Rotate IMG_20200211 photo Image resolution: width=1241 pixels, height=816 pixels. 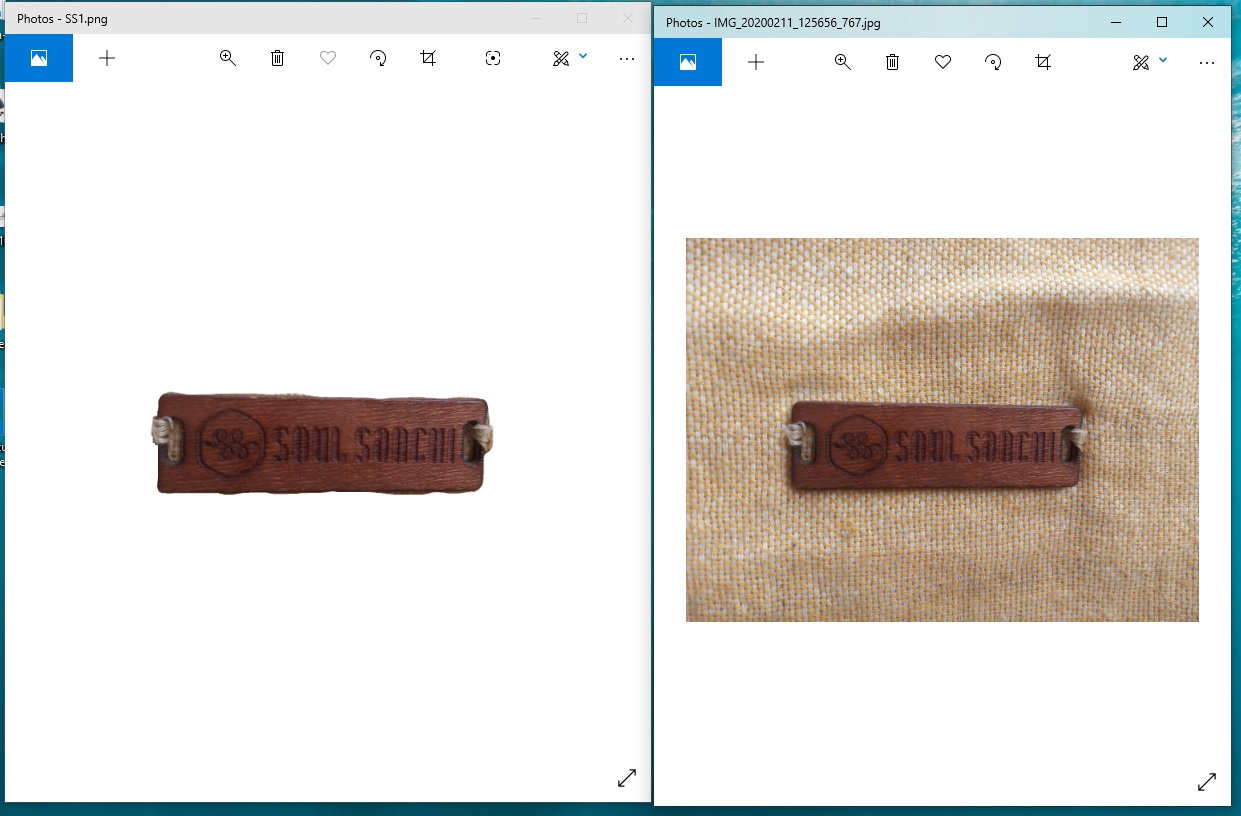pos(993,62)
